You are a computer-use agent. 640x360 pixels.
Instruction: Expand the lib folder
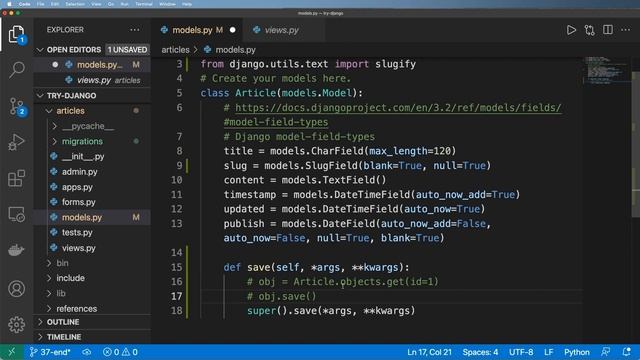coord(92,293)
